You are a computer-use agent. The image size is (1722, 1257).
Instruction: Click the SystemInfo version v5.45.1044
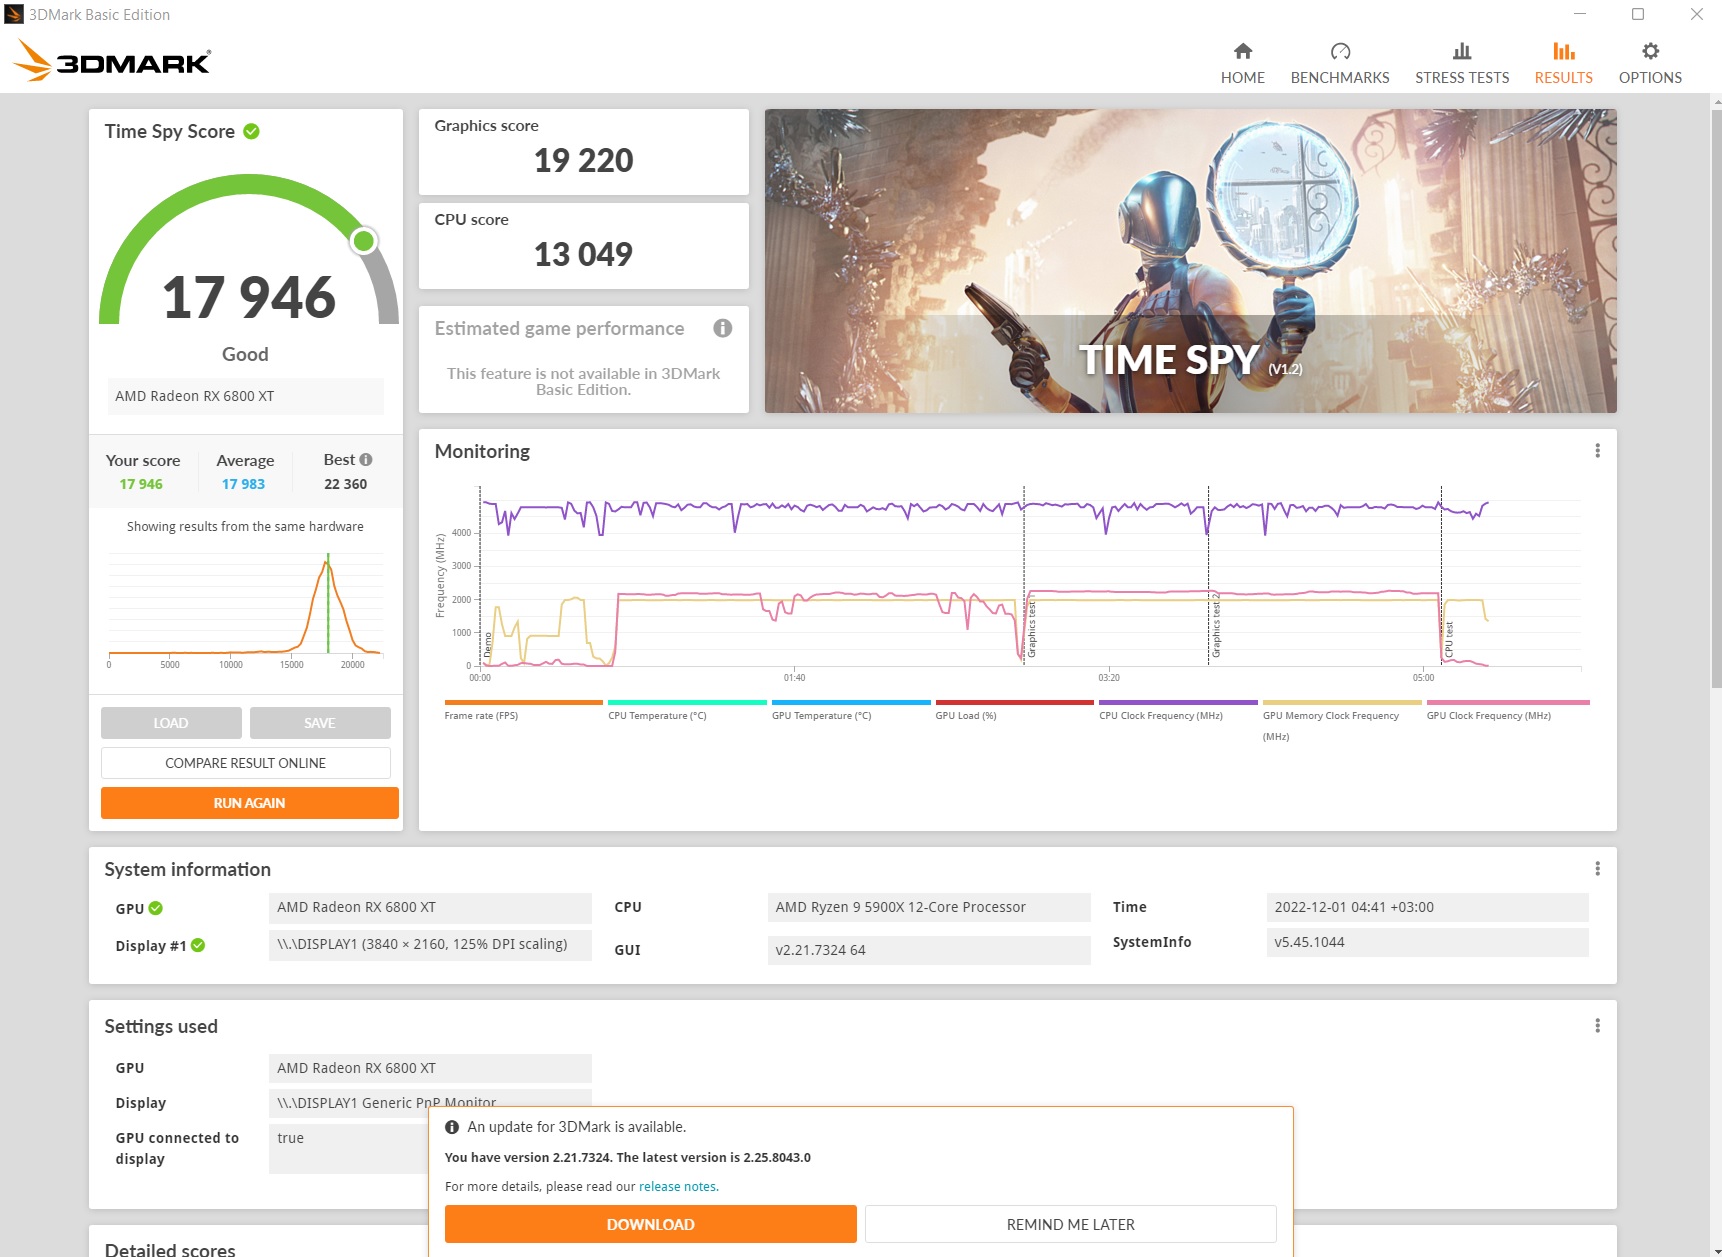coord(1427,942)
